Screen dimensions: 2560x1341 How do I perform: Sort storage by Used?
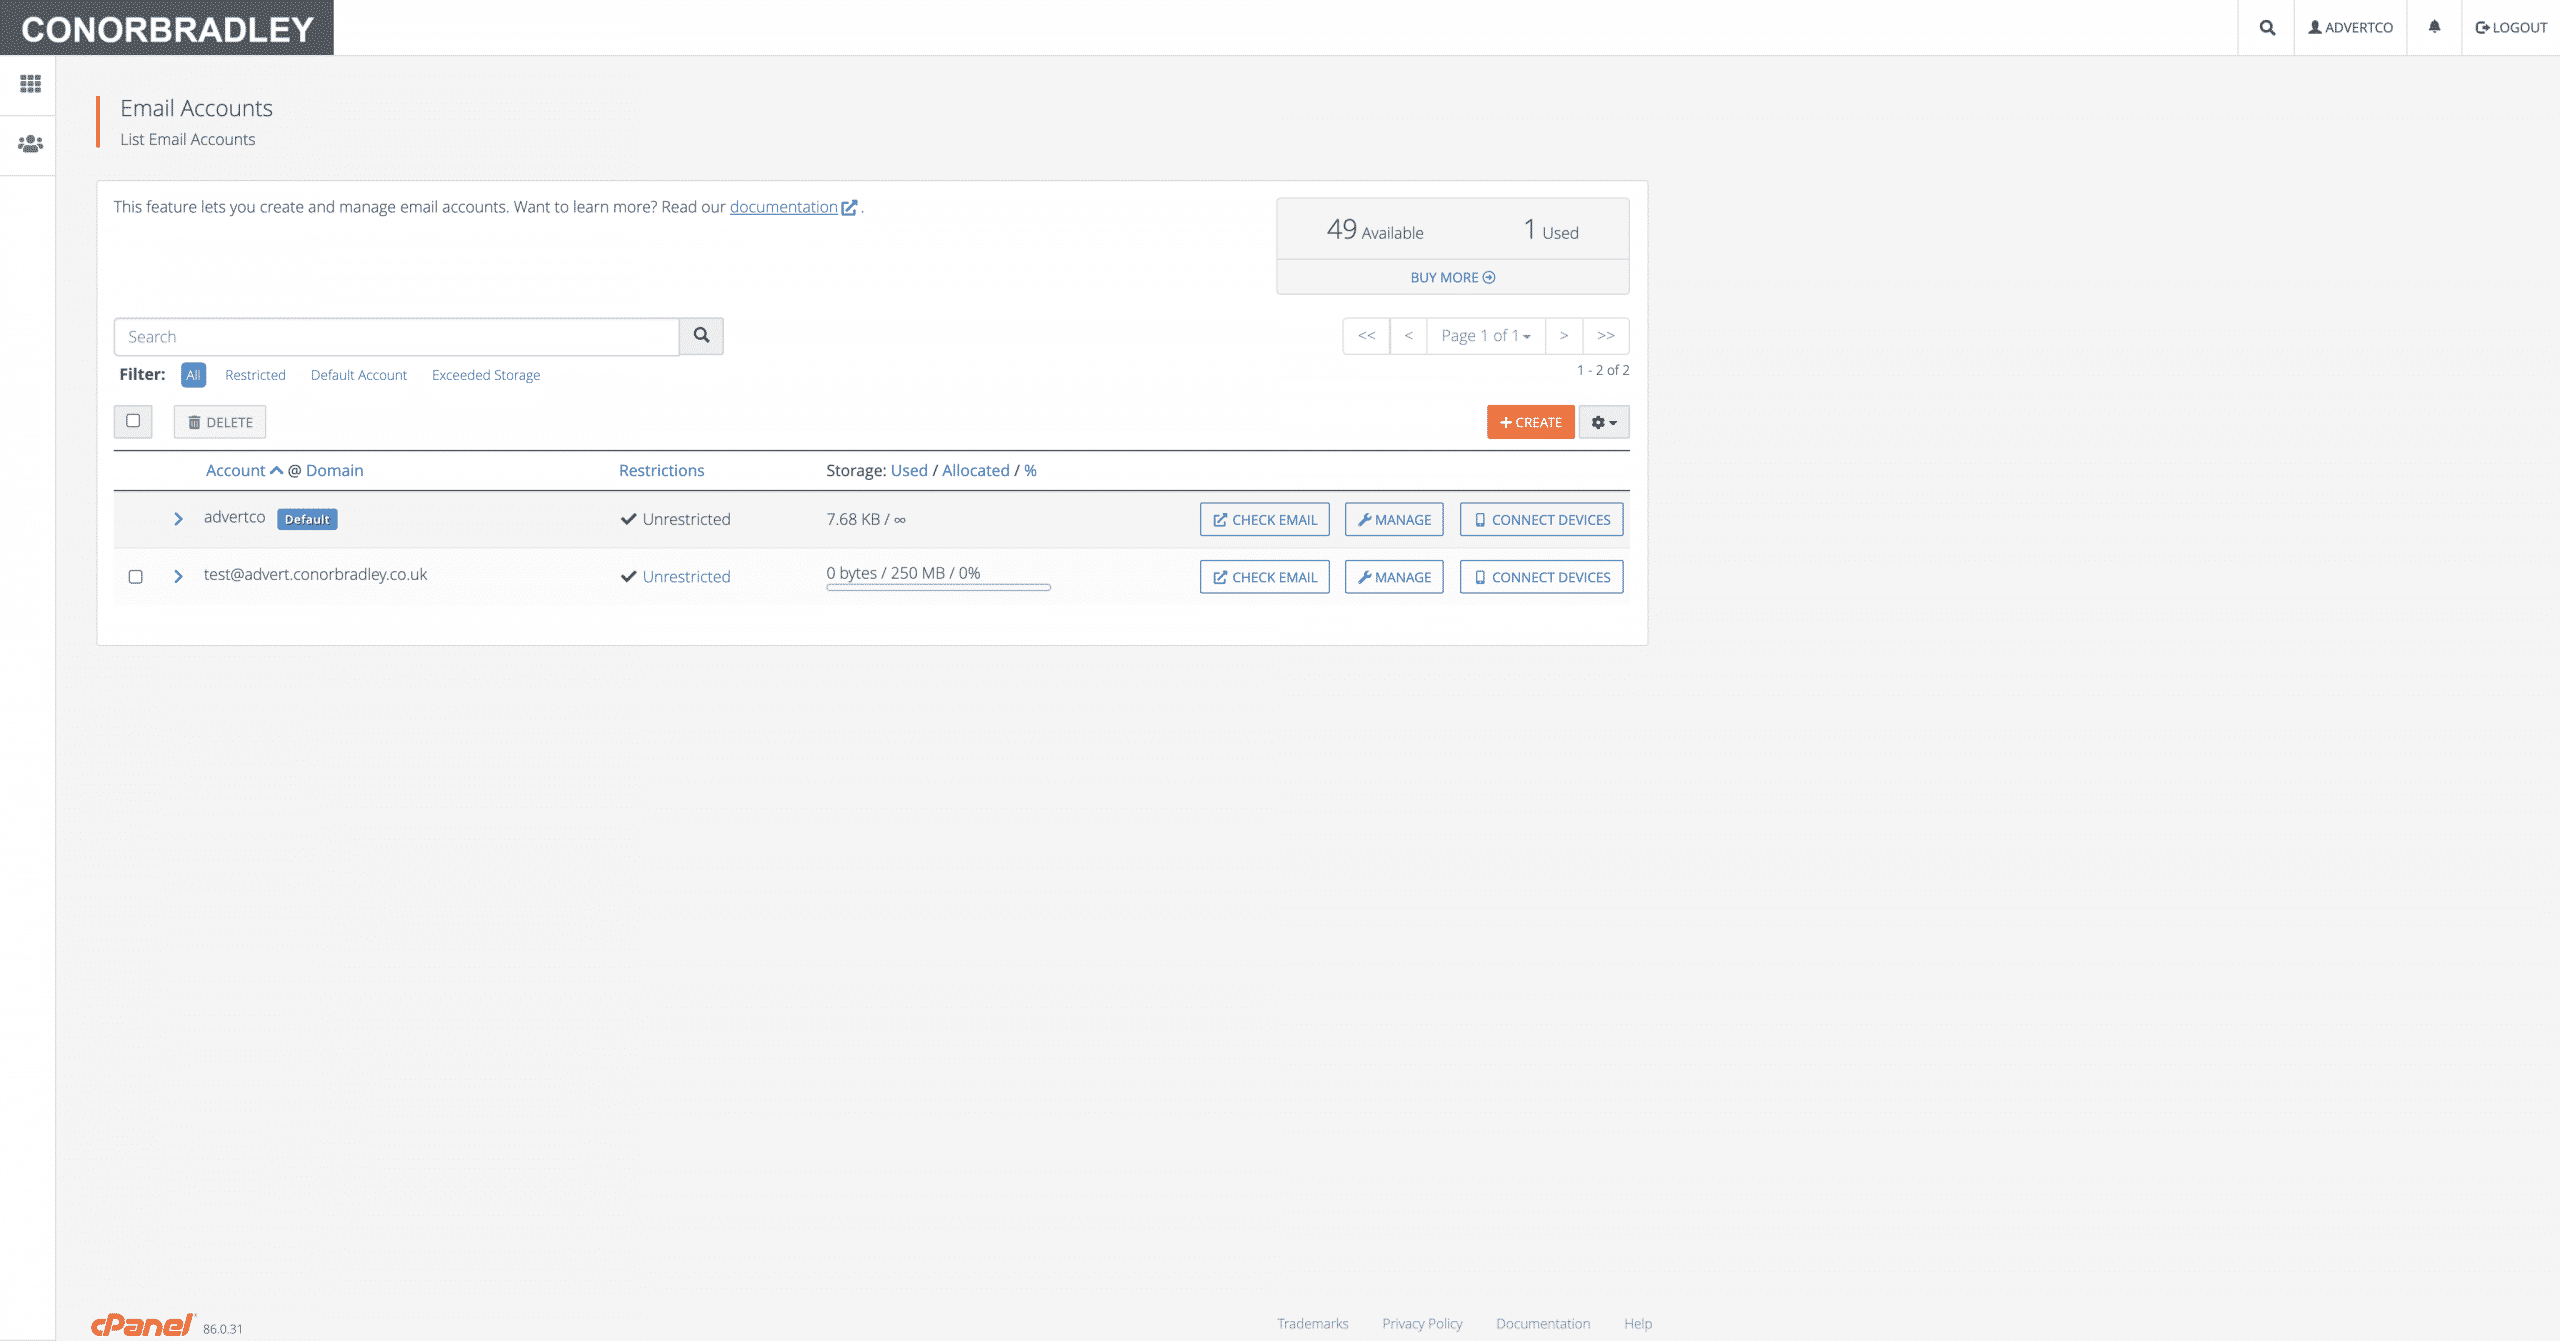[x=909, y=470]
